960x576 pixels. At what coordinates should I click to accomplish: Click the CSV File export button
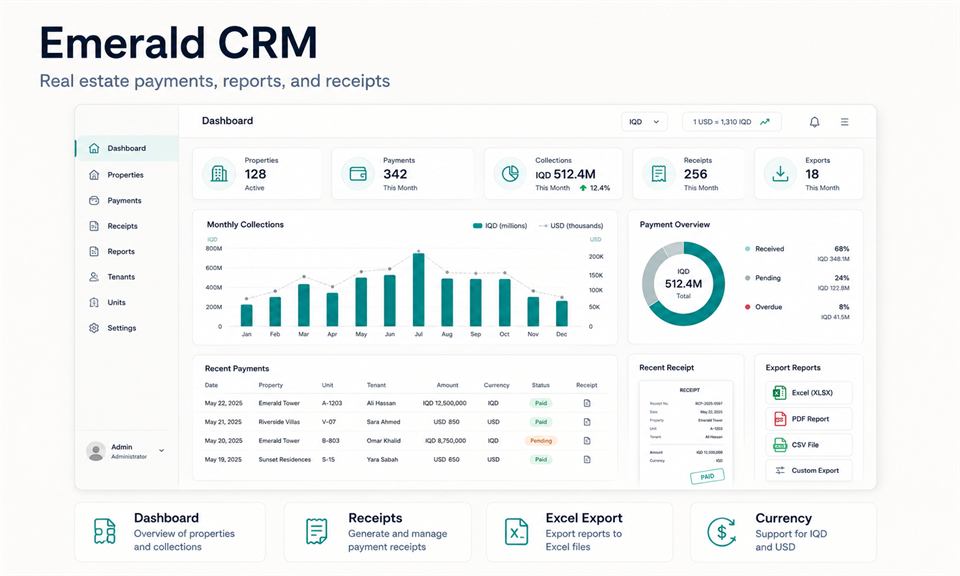[809, 445]
